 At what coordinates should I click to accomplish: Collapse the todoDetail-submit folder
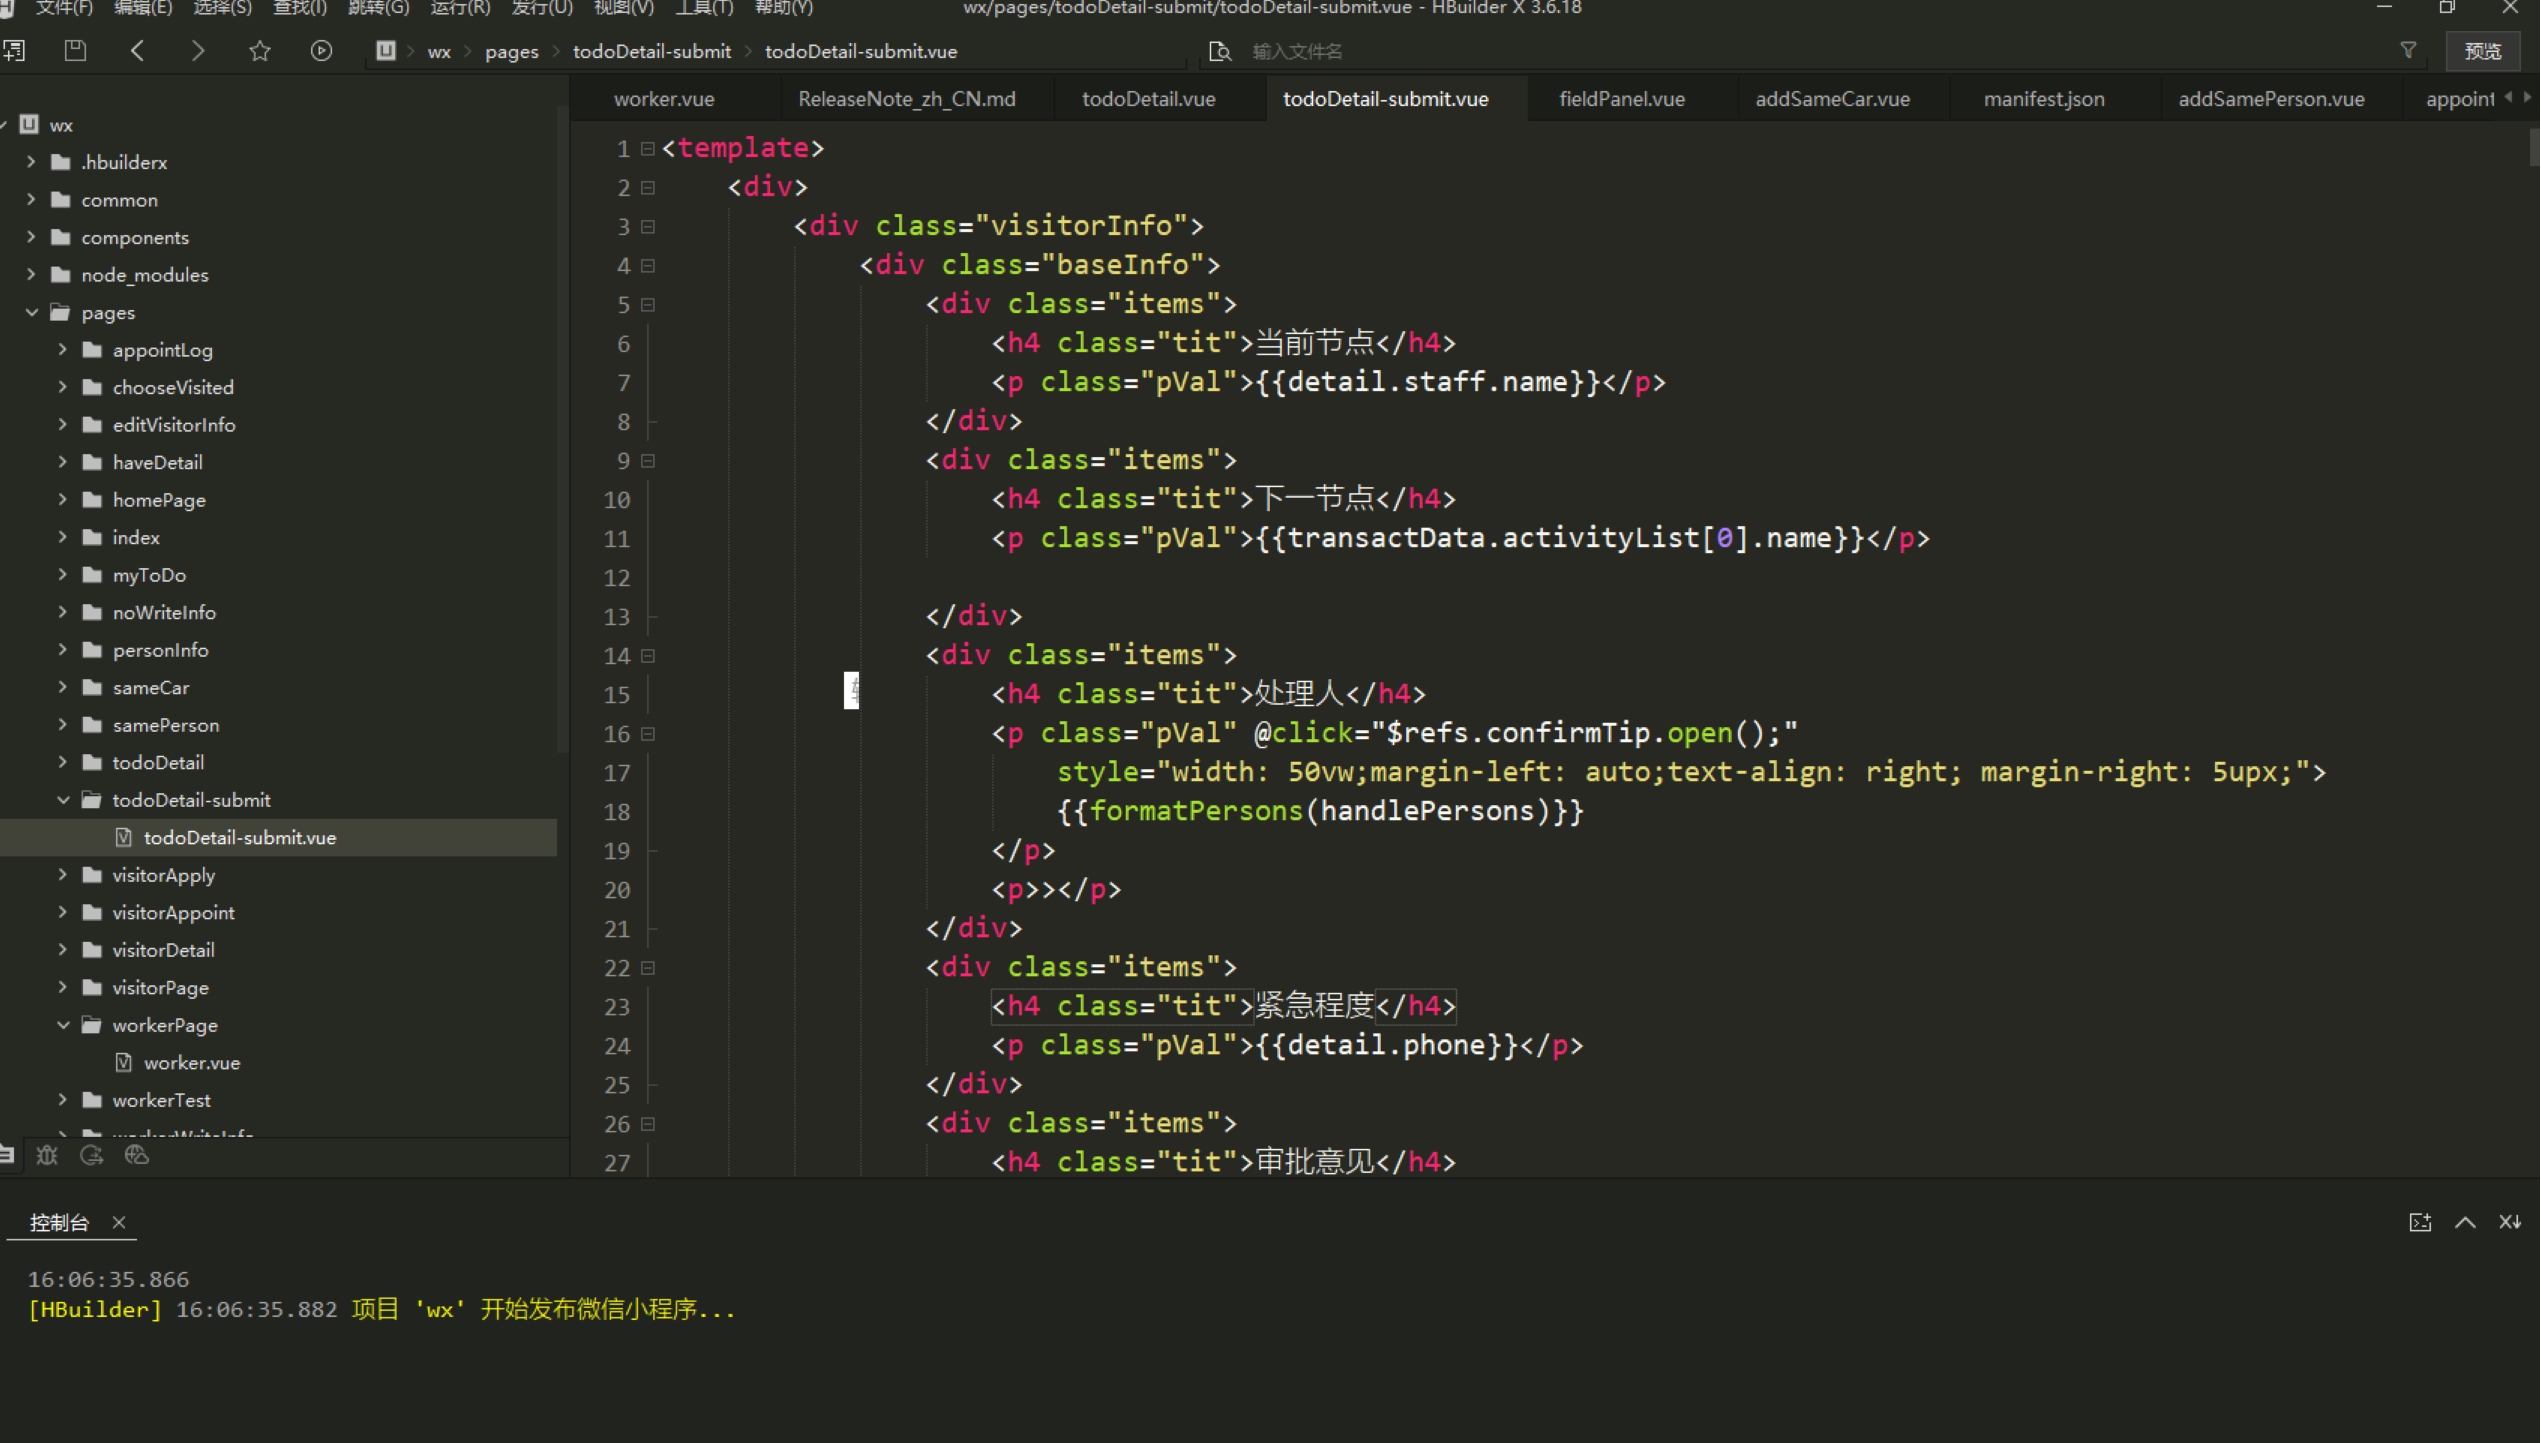coord(62,799)
